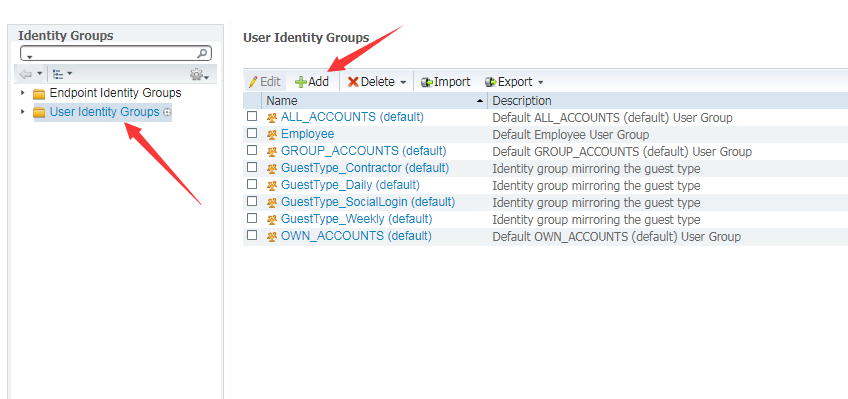Click the Add button in the toolbar
The width and height of the screenshot is (848, 399).
pyautogui.click(x=312, y=82)
